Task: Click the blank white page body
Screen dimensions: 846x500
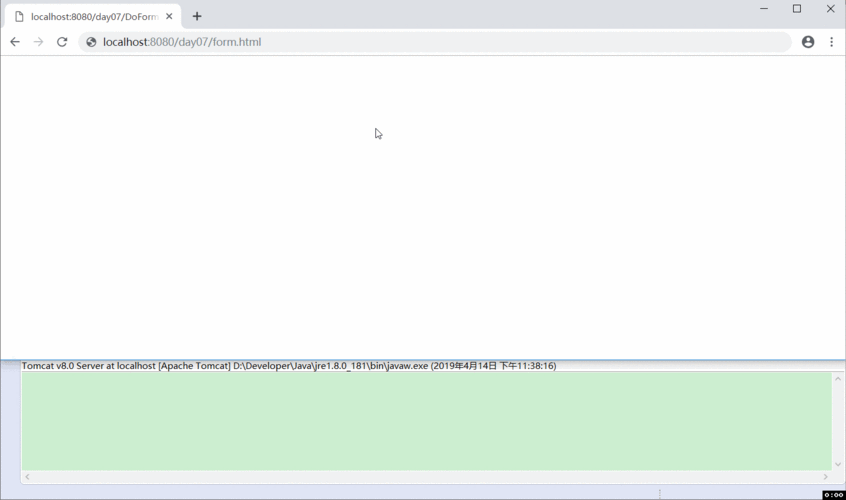Action: coord(422,220)
